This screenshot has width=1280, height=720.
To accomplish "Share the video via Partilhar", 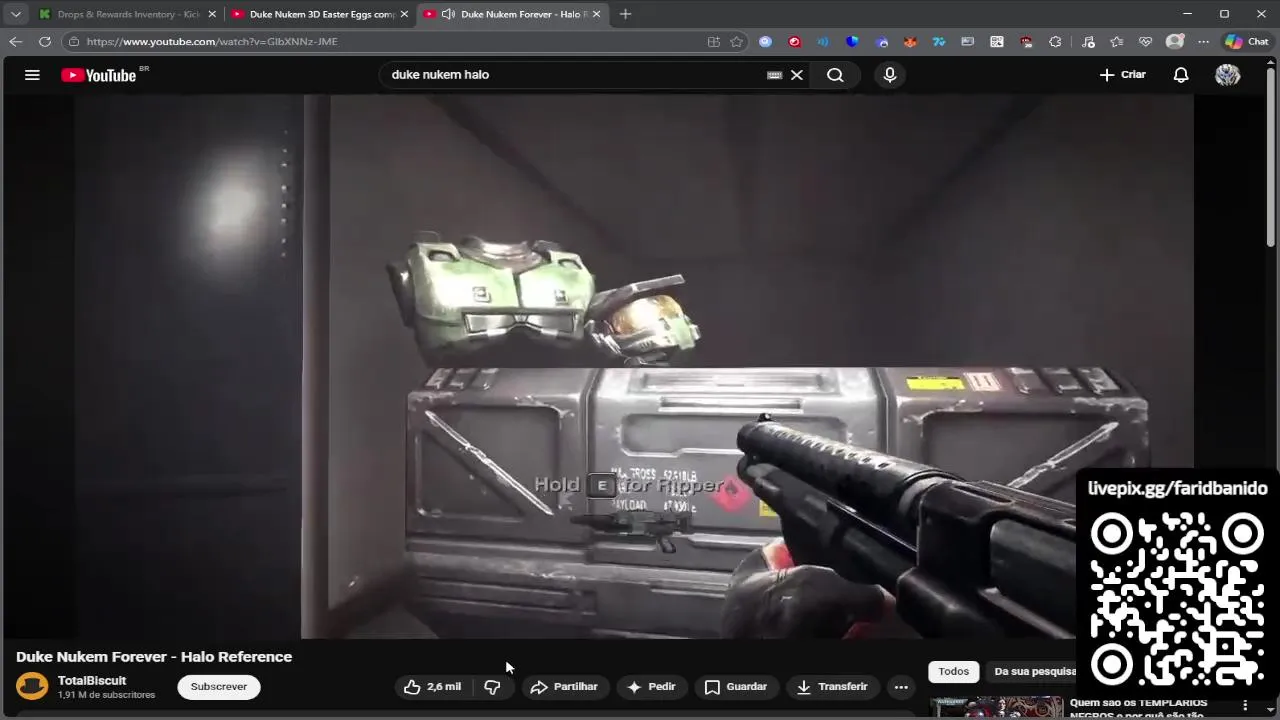I will (564, 687).
